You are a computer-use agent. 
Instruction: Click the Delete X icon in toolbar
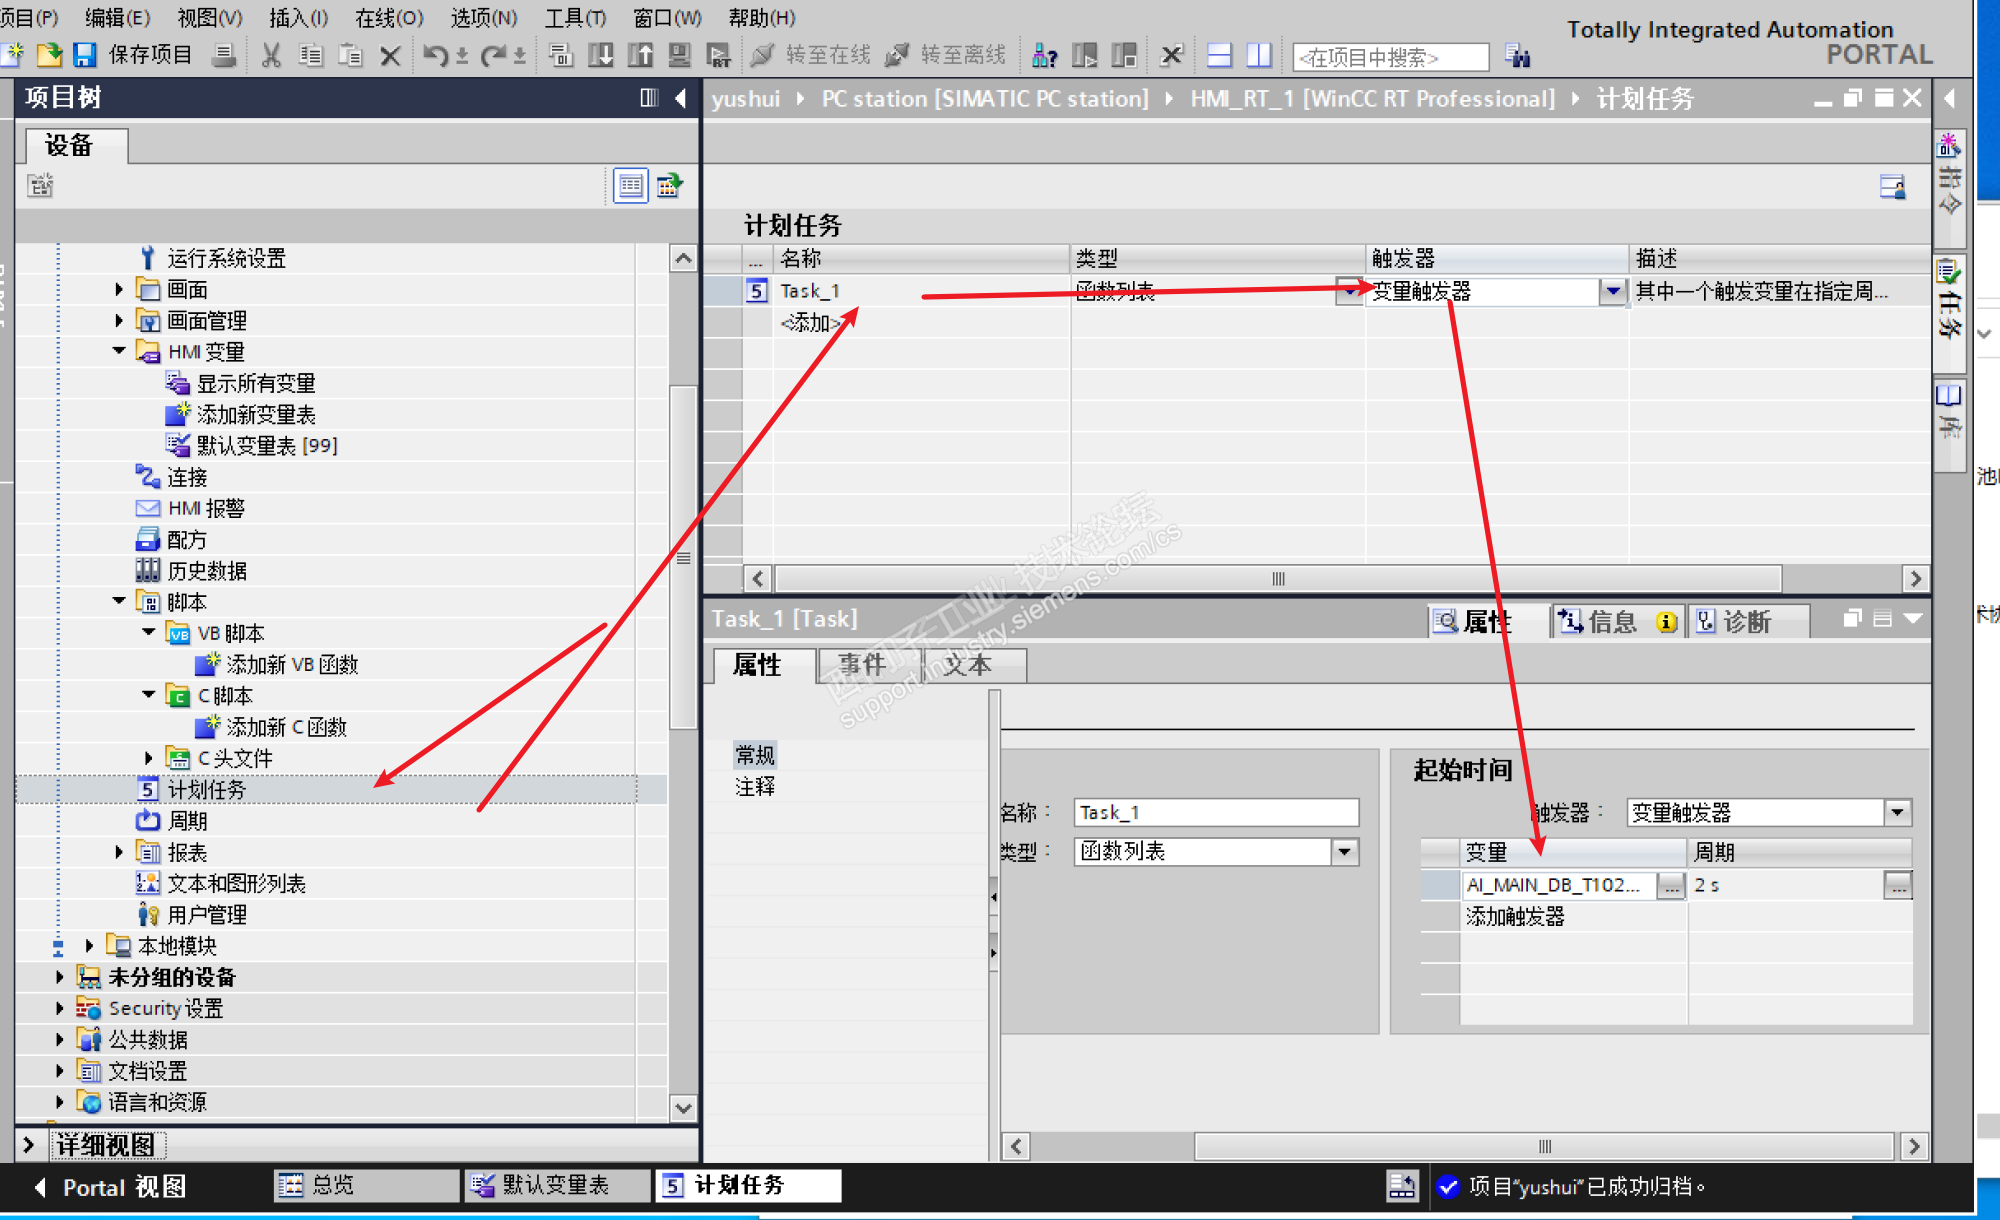390,55
